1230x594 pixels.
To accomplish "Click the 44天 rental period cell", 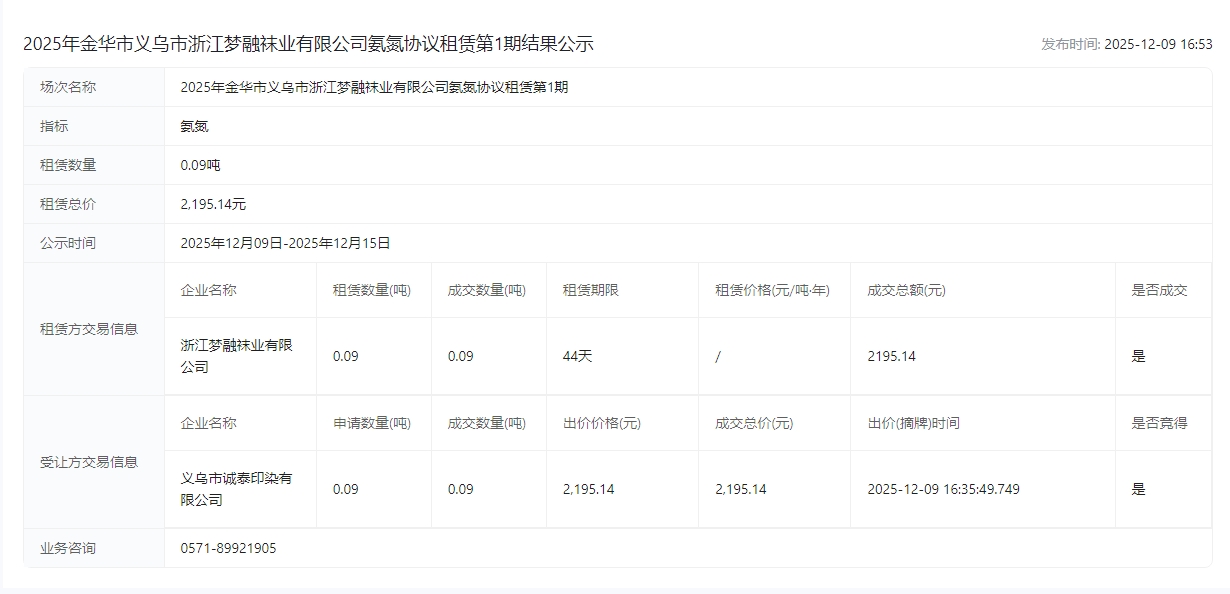I will (577, 356).
